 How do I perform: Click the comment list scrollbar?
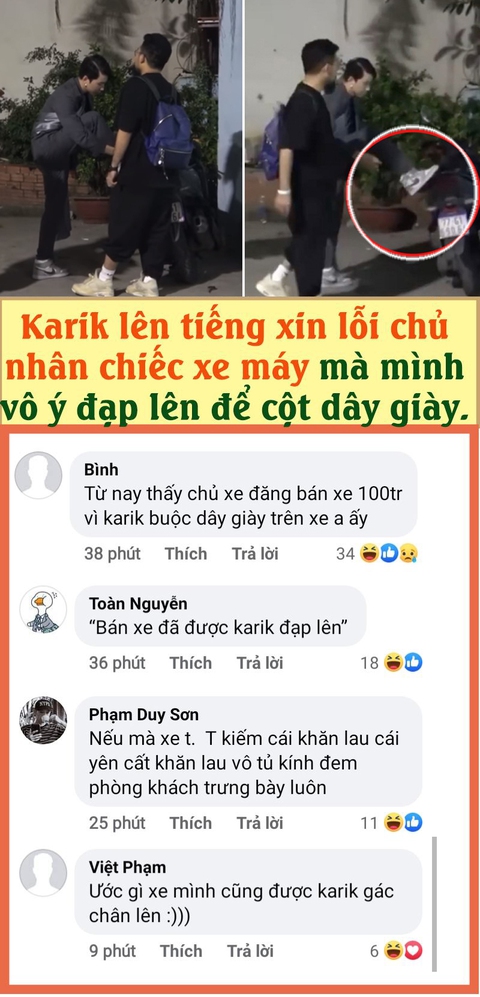[435, 903]
